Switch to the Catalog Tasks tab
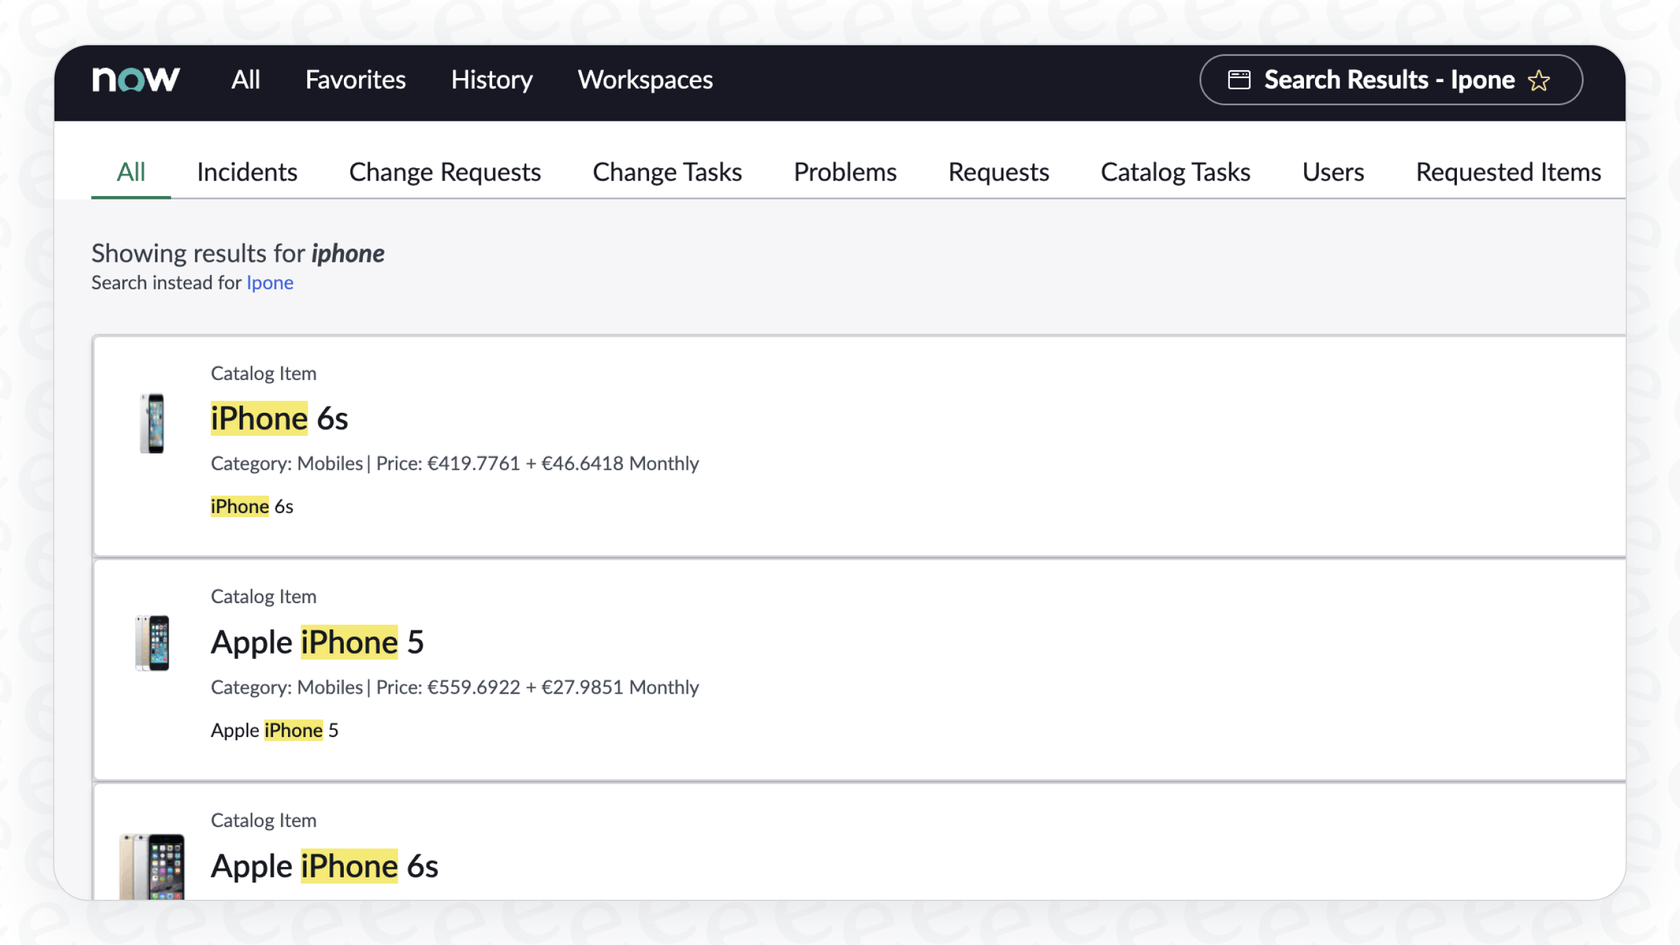 click(x=1175, y=172)
